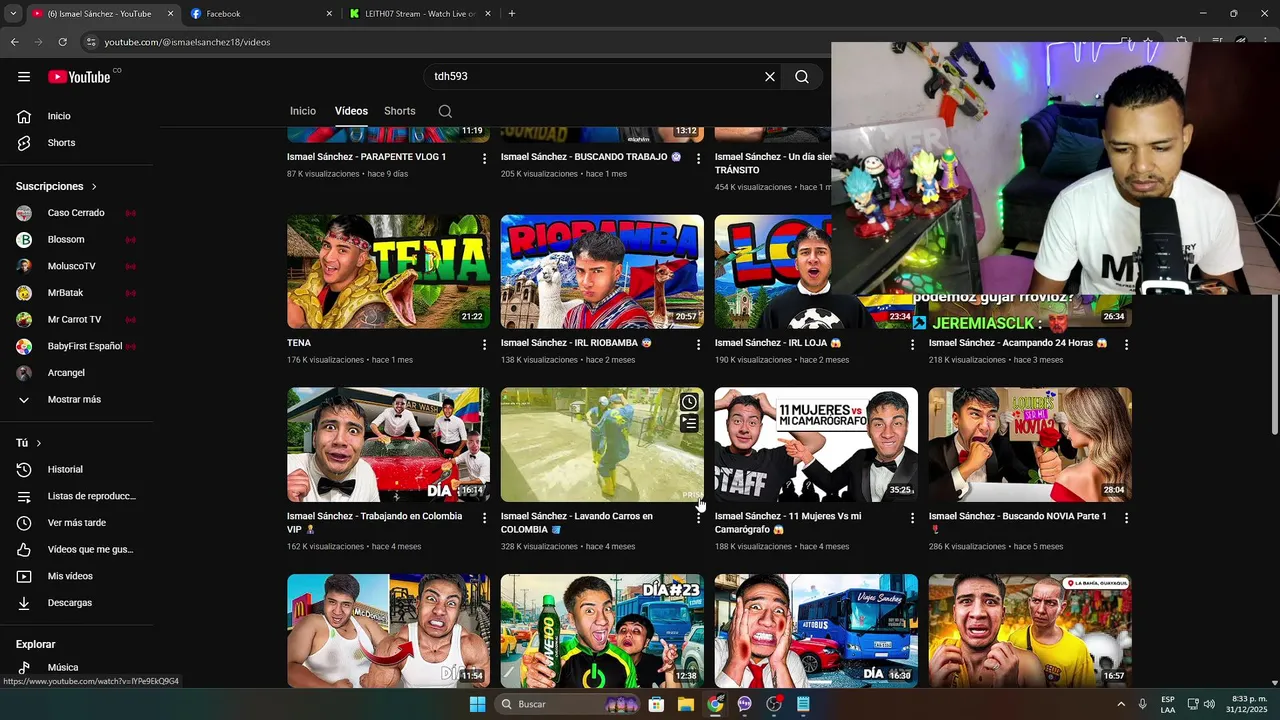
Task: Open the YouTube hamburger guide menu
Action: coord(24,77)
